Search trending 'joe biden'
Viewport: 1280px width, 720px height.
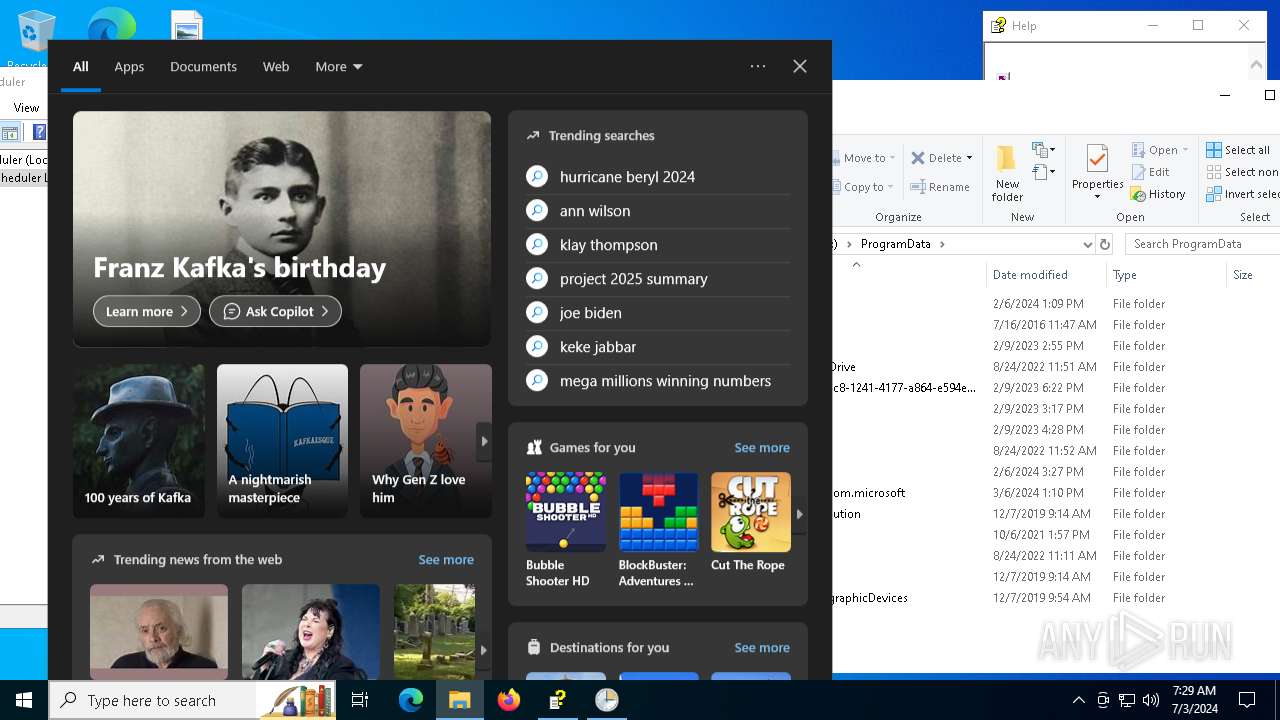click(658, 313)
